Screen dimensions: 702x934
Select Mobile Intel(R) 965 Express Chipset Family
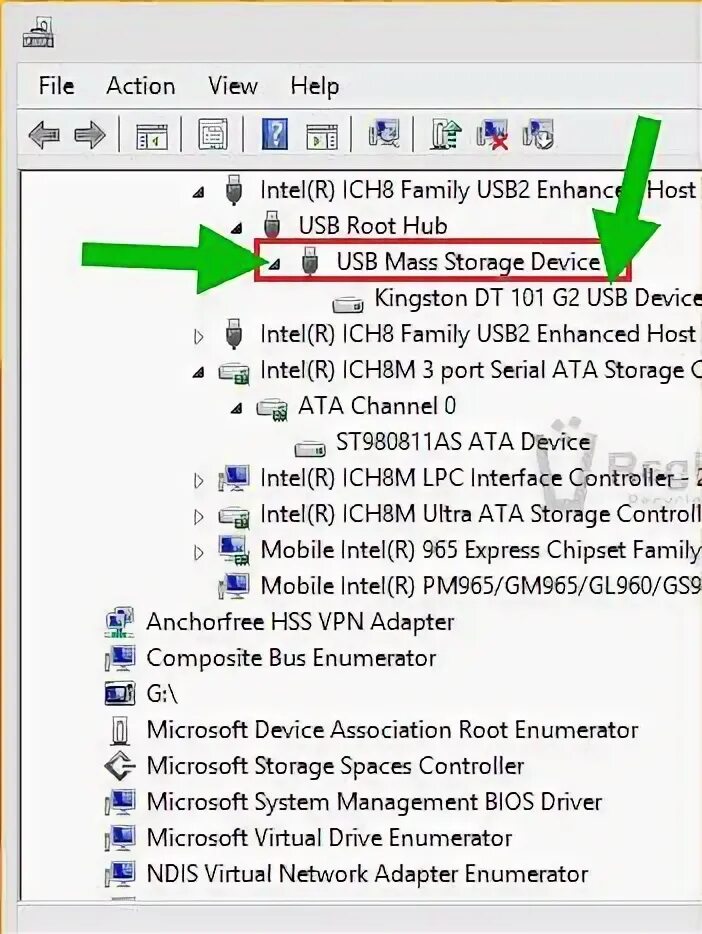click(481, 550)
